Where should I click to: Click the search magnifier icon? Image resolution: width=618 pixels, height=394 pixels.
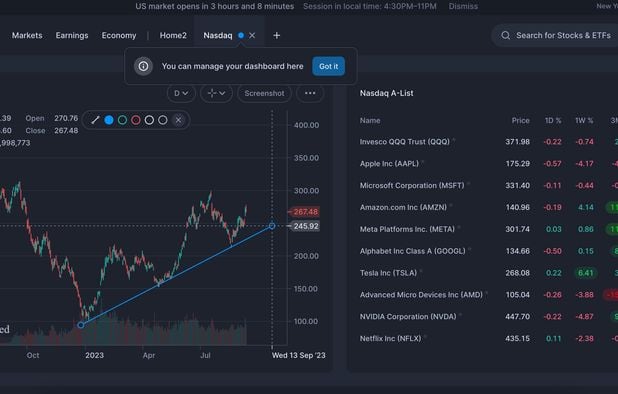(x=506, y=35)
